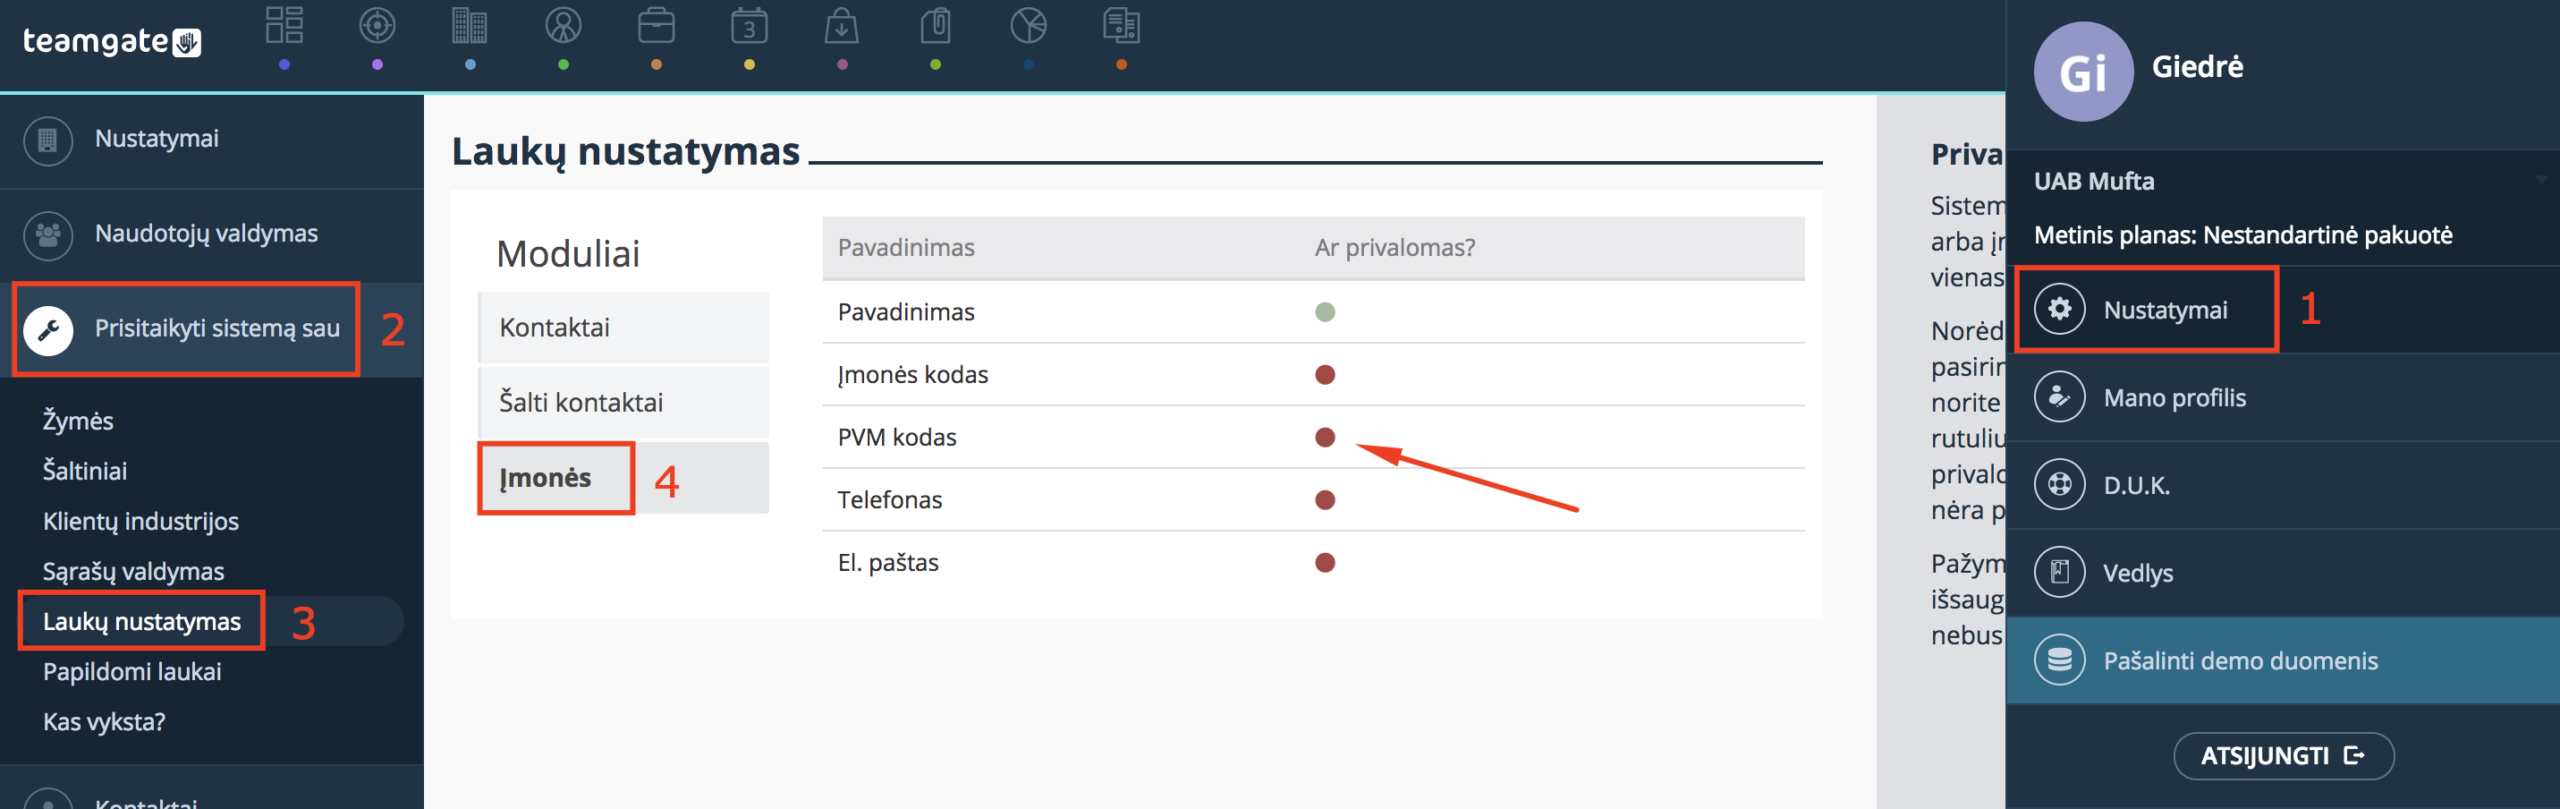Open D.U.K. from user menu
The width and height of the screenshot is (2560, 809).
pyautogui.click(x=2283, y=485)
